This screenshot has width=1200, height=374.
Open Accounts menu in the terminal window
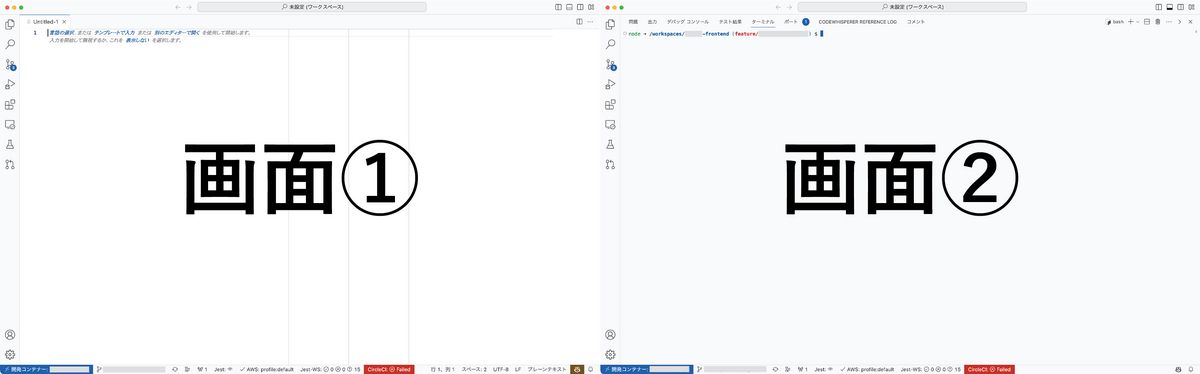coord(610,335)
